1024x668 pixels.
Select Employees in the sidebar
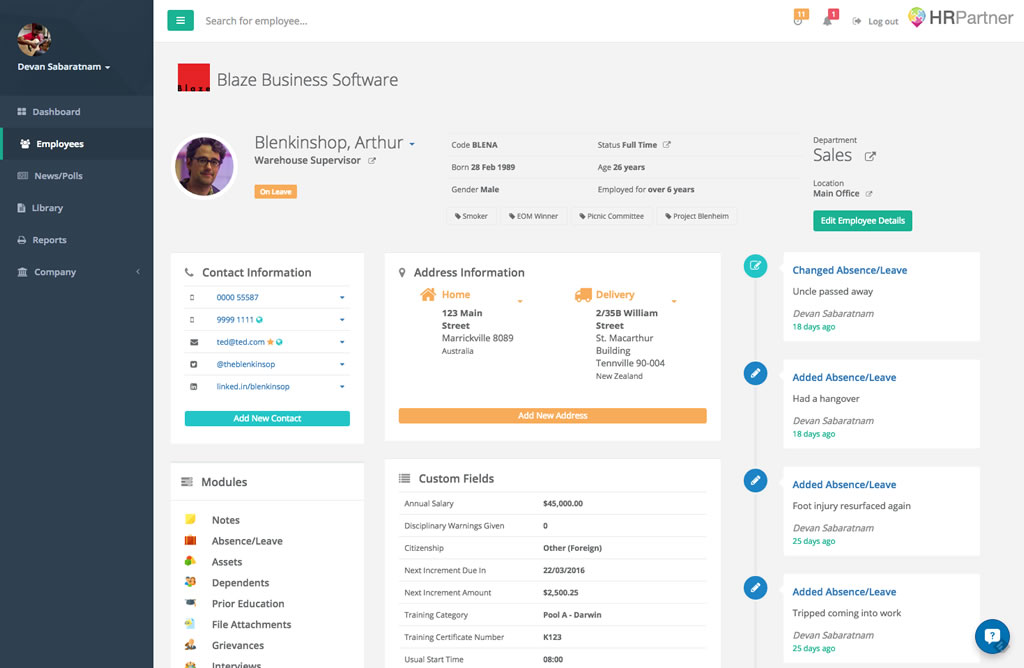(76, 144)
